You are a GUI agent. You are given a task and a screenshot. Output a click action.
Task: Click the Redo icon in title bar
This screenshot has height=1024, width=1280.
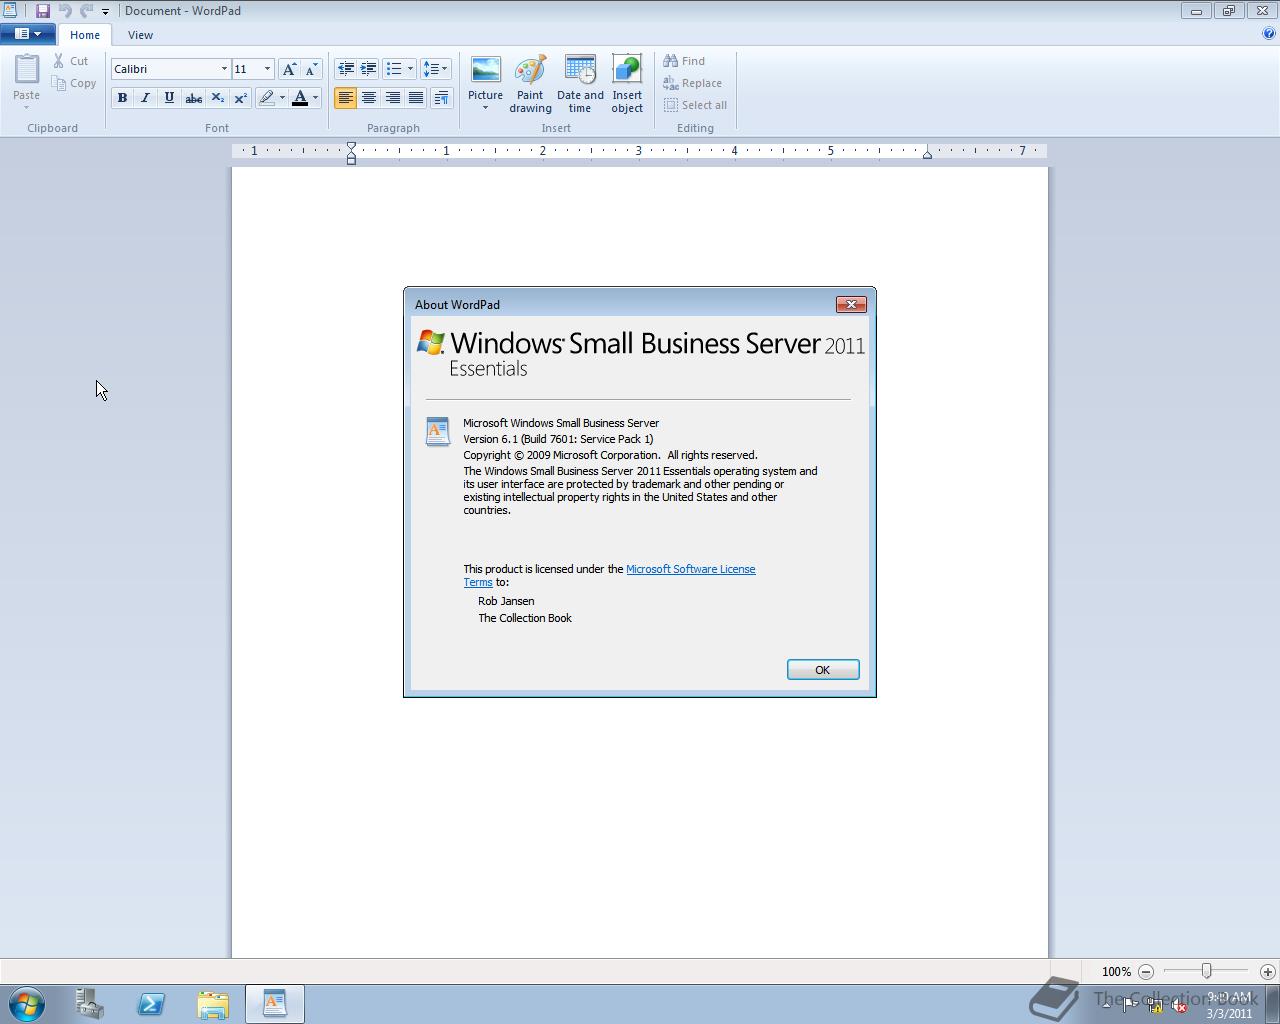pyautogui.click(x=86, y=11)
